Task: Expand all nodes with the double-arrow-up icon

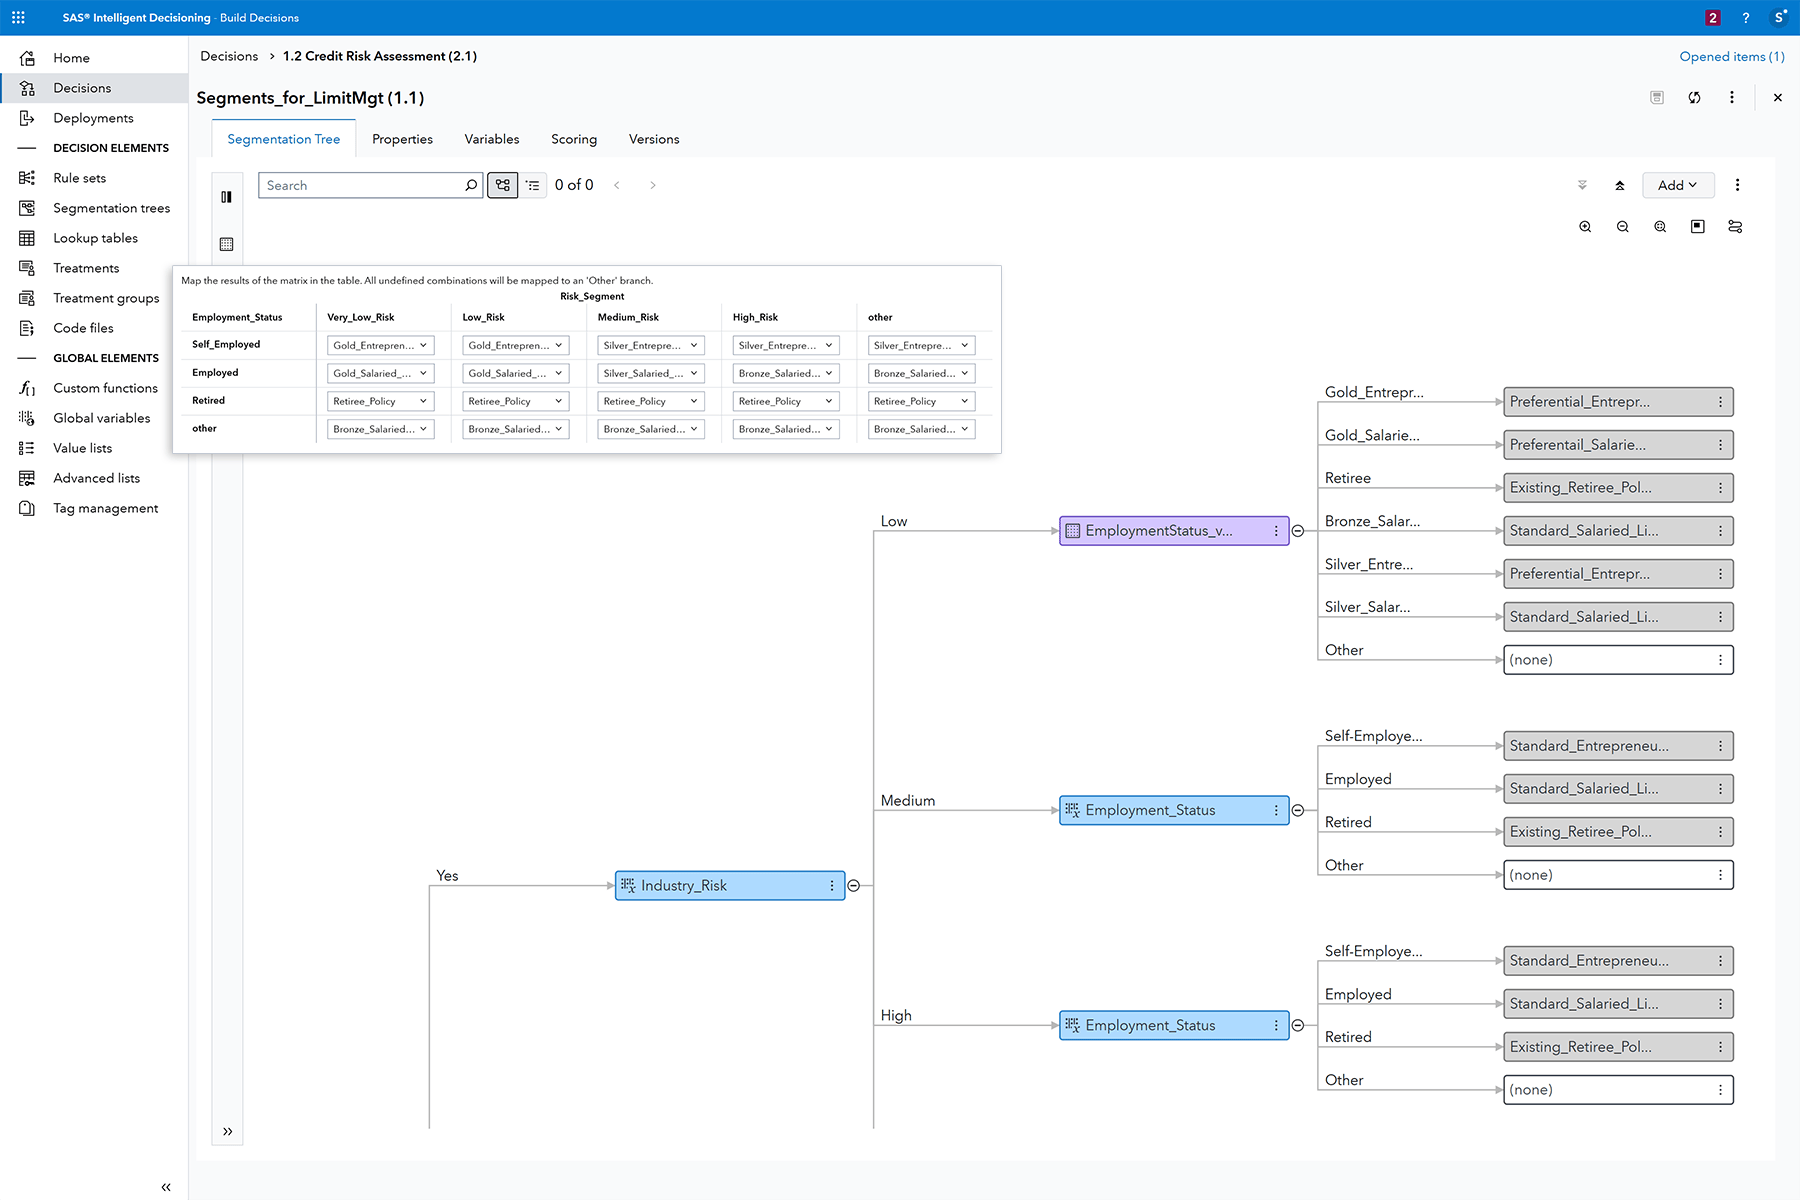Action: 1620,185
